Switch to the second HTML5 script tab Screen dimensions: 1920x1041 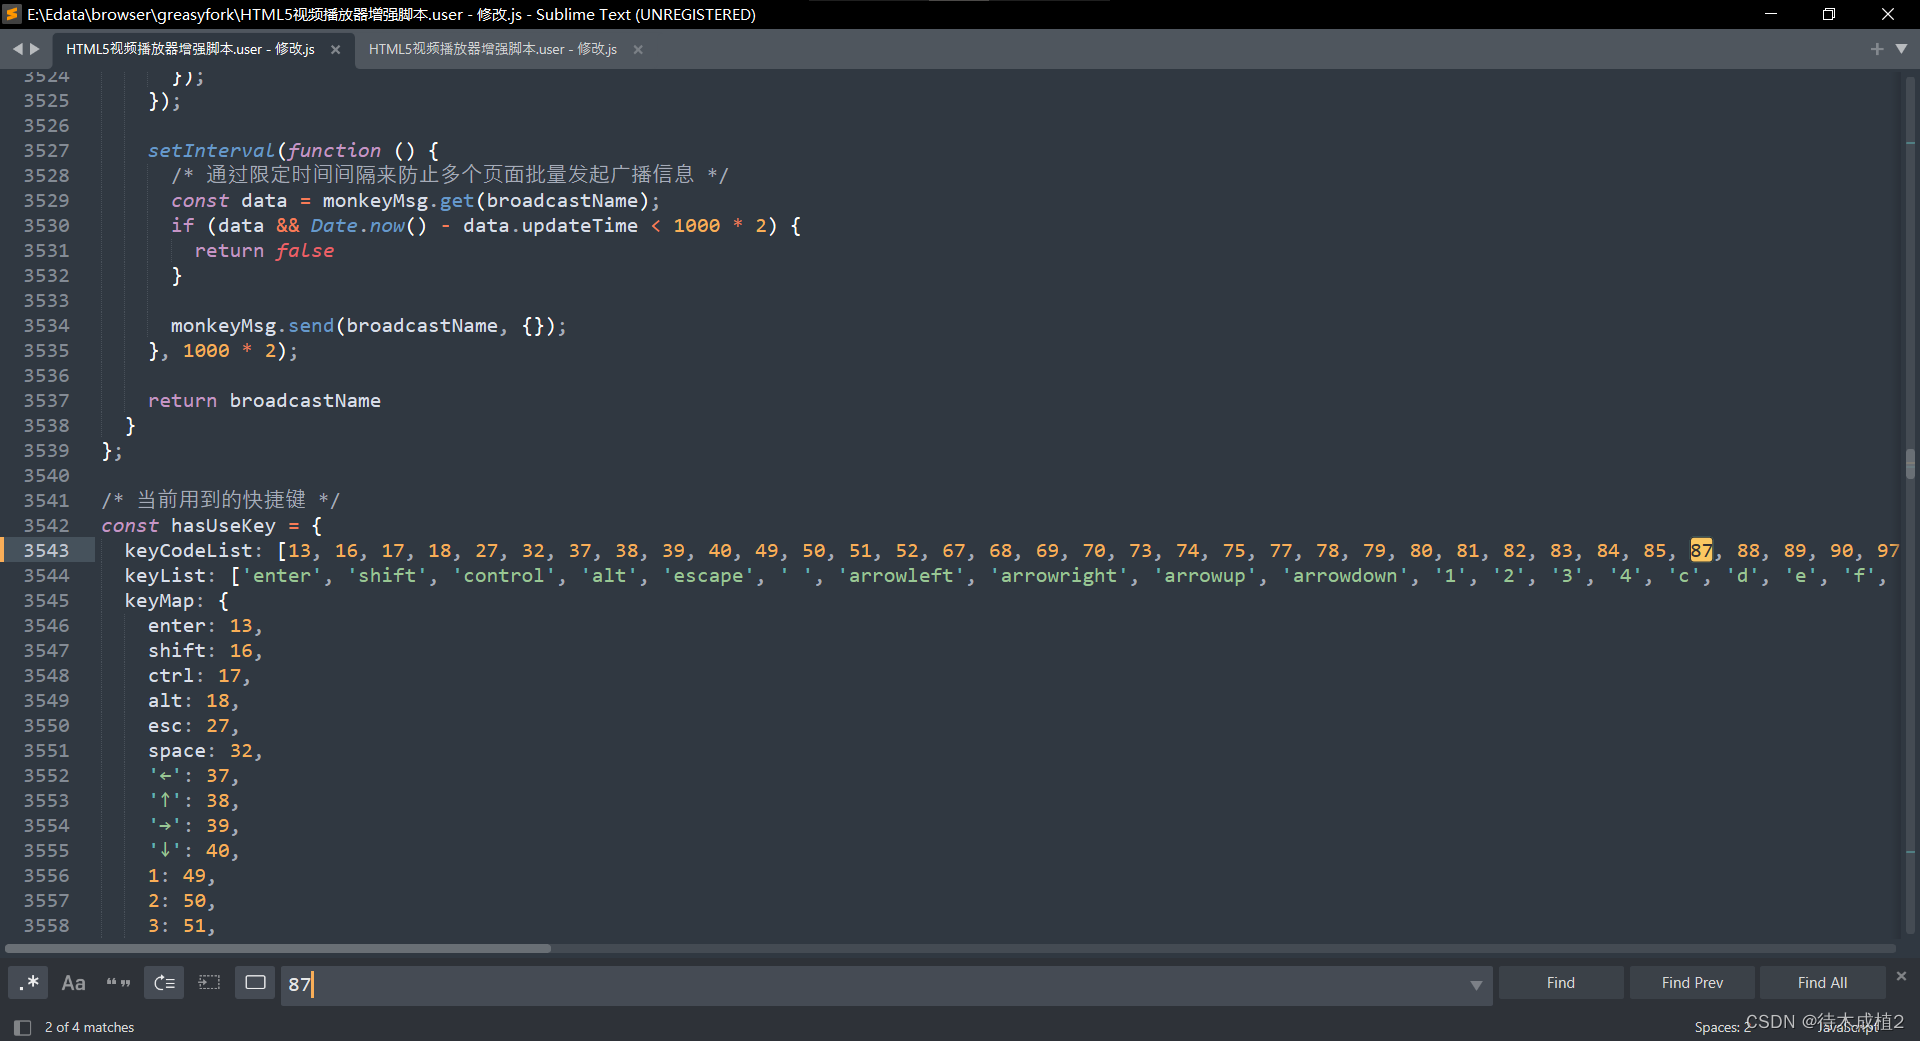492,49
